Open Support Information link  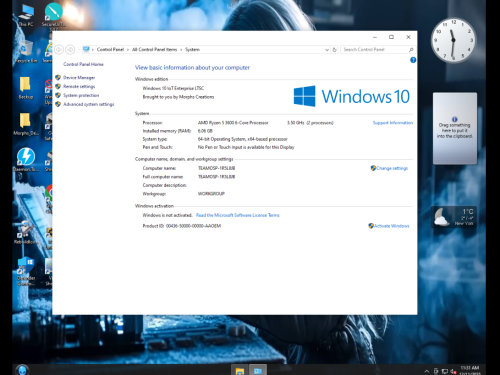[x=393, y=123]
